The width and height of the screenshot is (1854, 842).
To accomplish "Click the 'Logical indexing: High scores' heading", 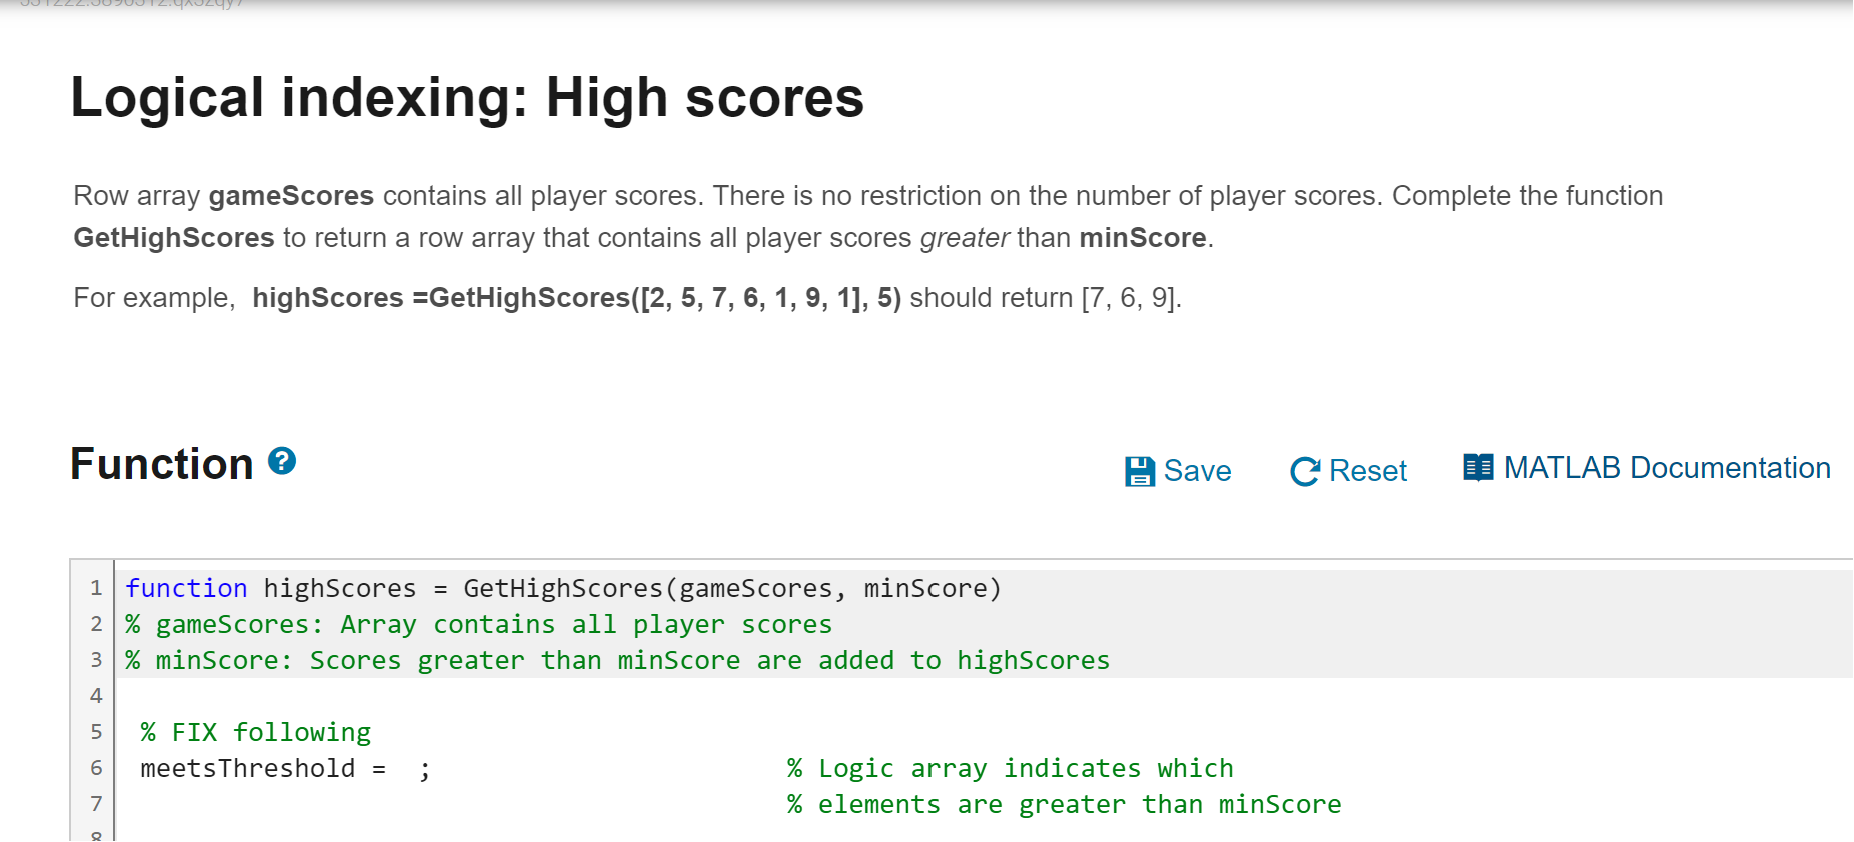I will (x=467, y=98).
